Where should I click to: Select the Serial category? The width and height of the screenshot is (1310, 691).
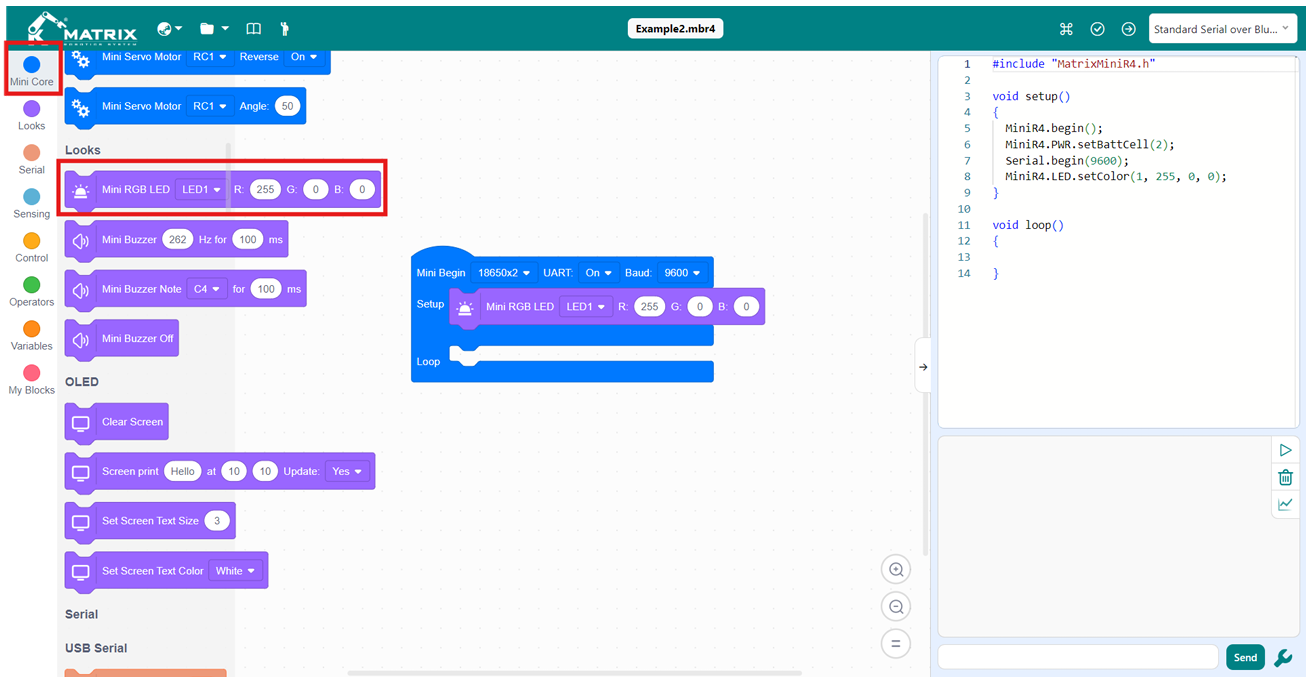tap(32, 159)
